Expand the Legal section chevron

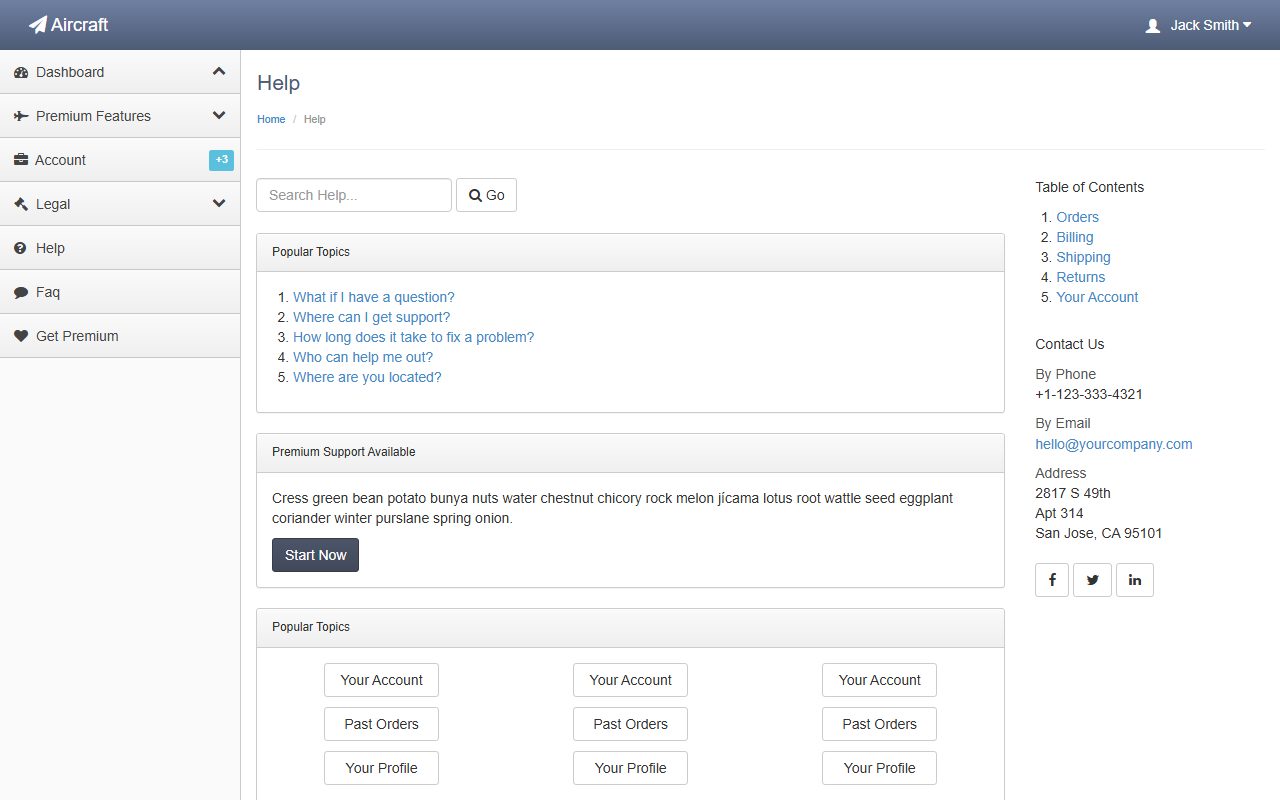pyautogui.click(x=219, y=204)
